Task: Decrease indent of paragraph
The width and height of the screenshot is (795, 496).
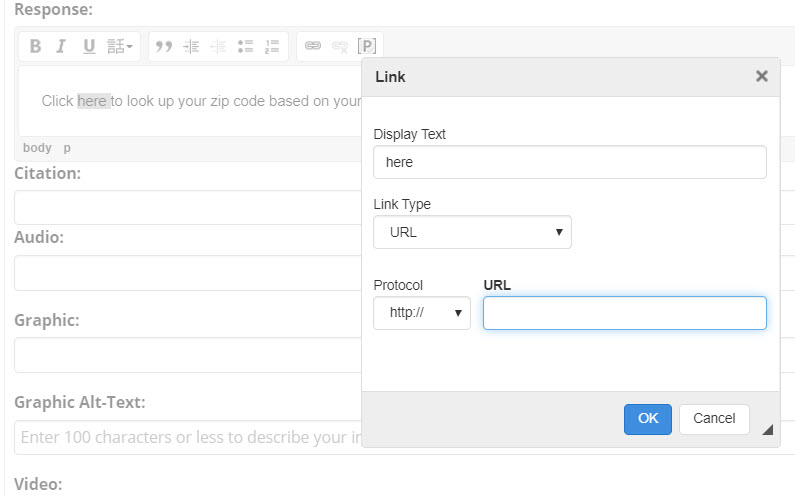Action: (x=218, y=46)
